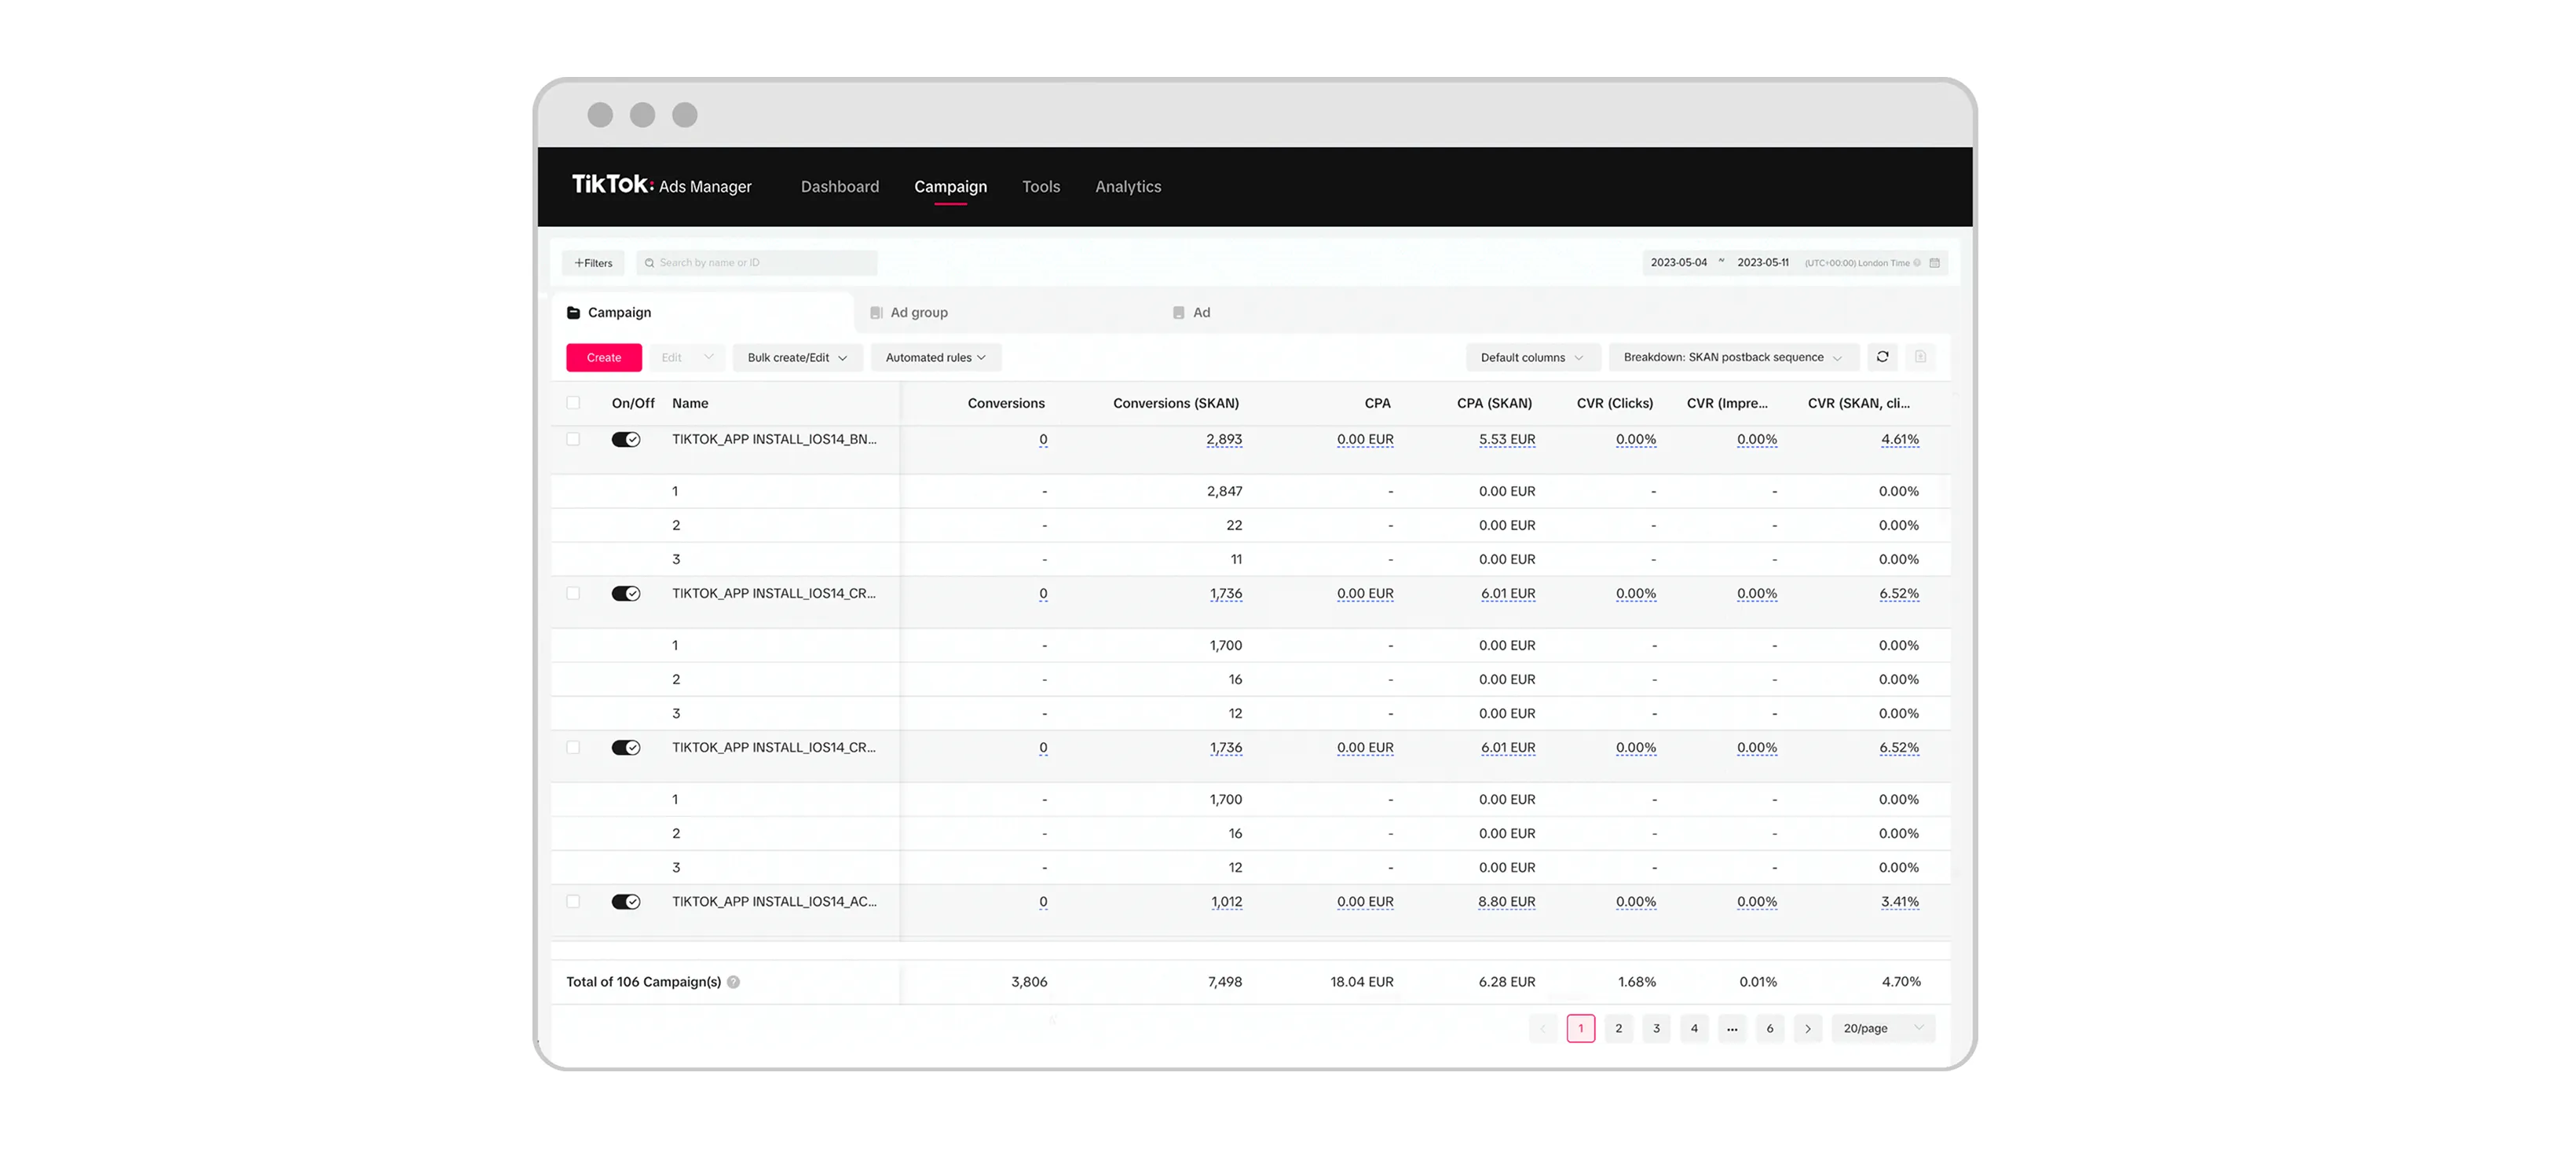Click the CPA (SKAN) column header
This screenshot has width=2576, height=1153.
coord(1494,403)
